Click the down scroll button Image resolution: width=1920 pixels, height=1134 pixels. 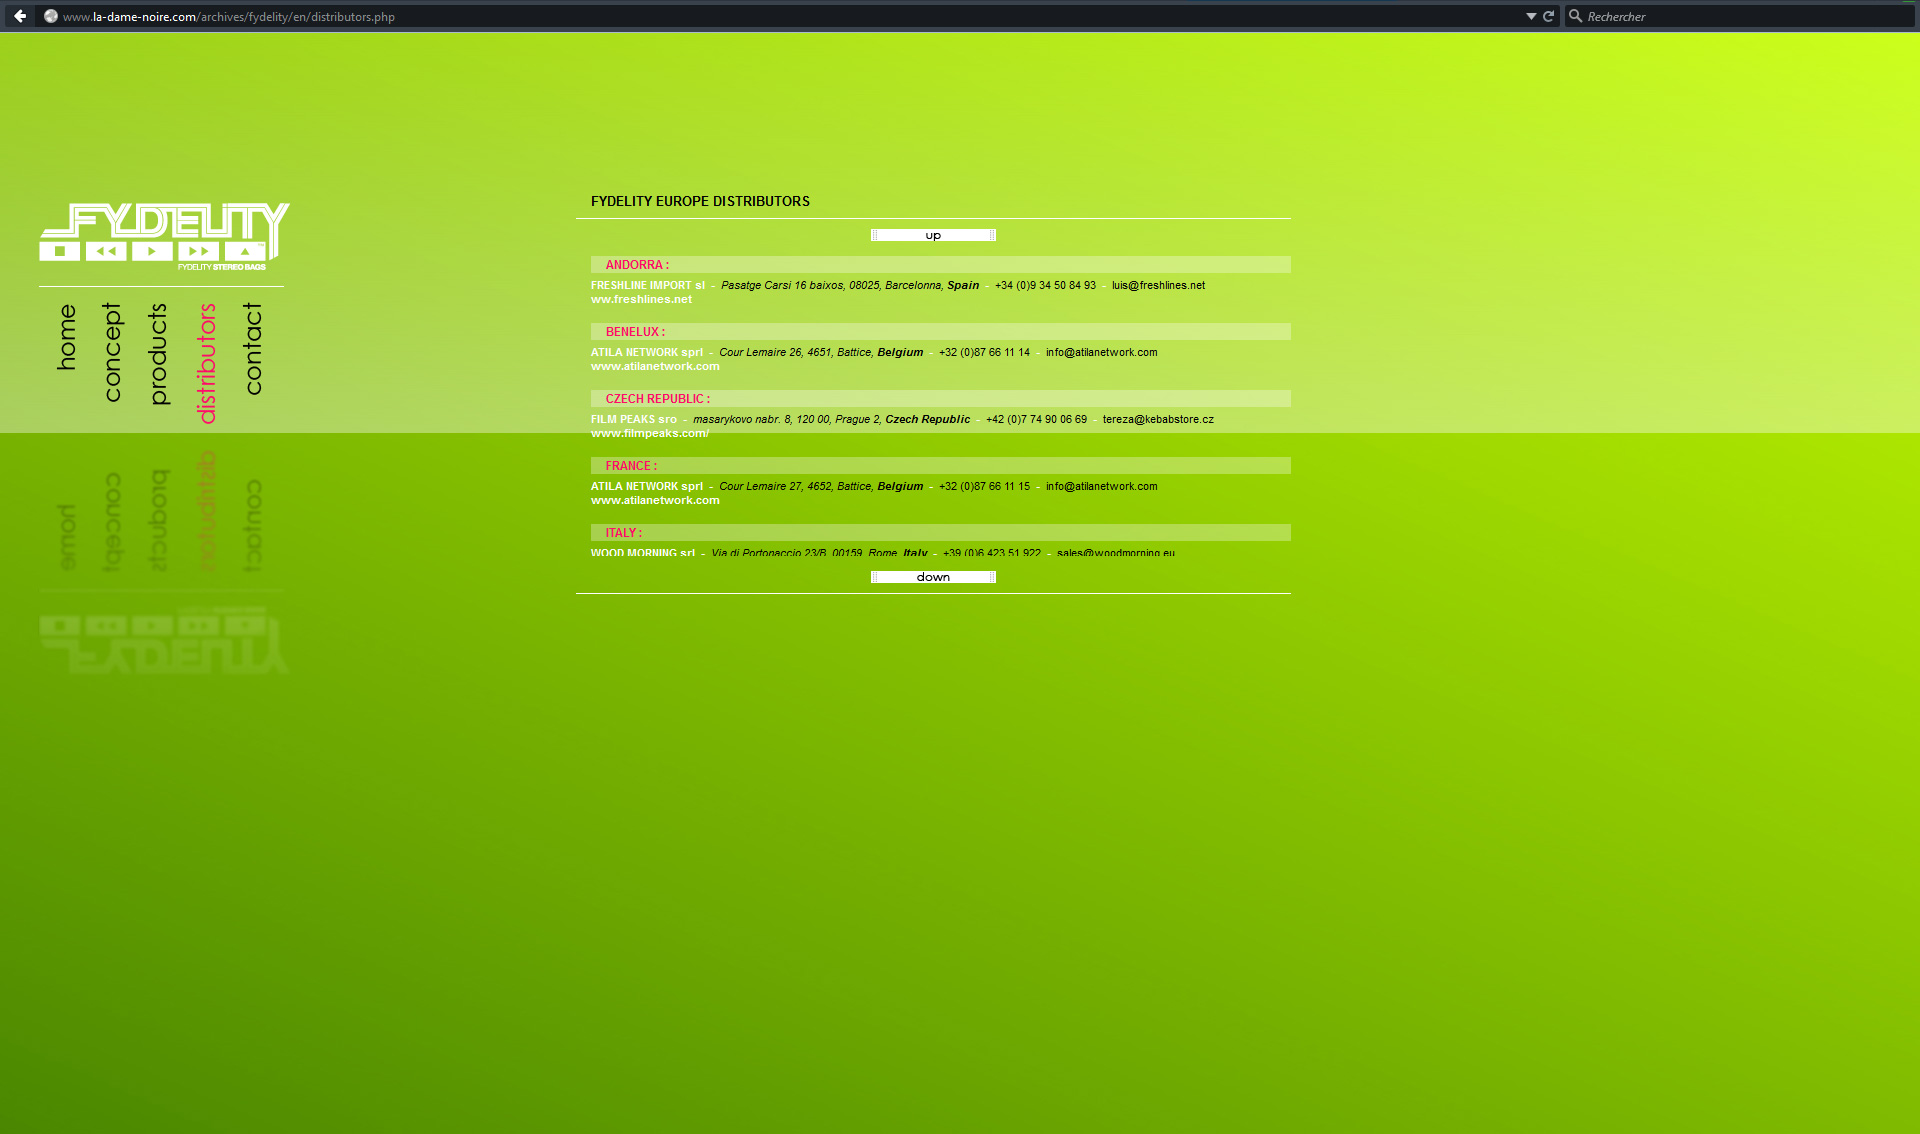tap(933, 577)
